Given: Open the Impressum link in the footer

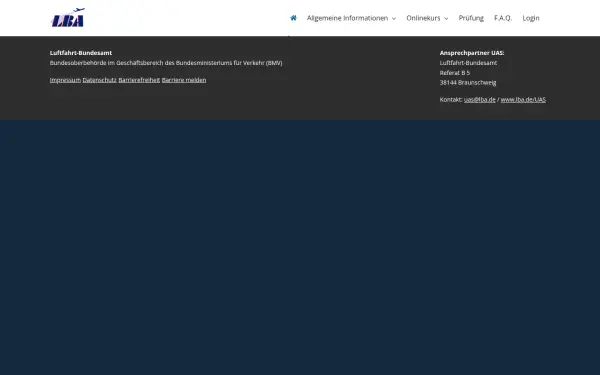Looking at the screenshot, I should click(x=65, y=80).
